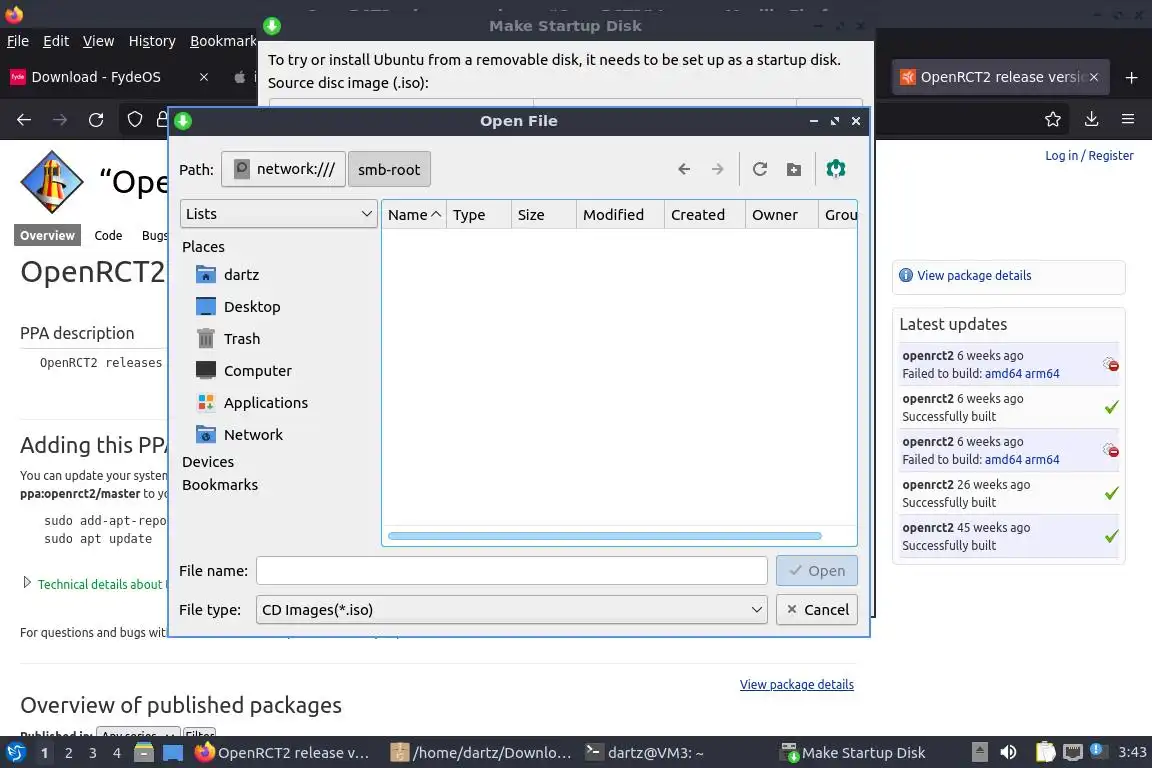Open Firefox Bookmarks menu

[223, 41]
